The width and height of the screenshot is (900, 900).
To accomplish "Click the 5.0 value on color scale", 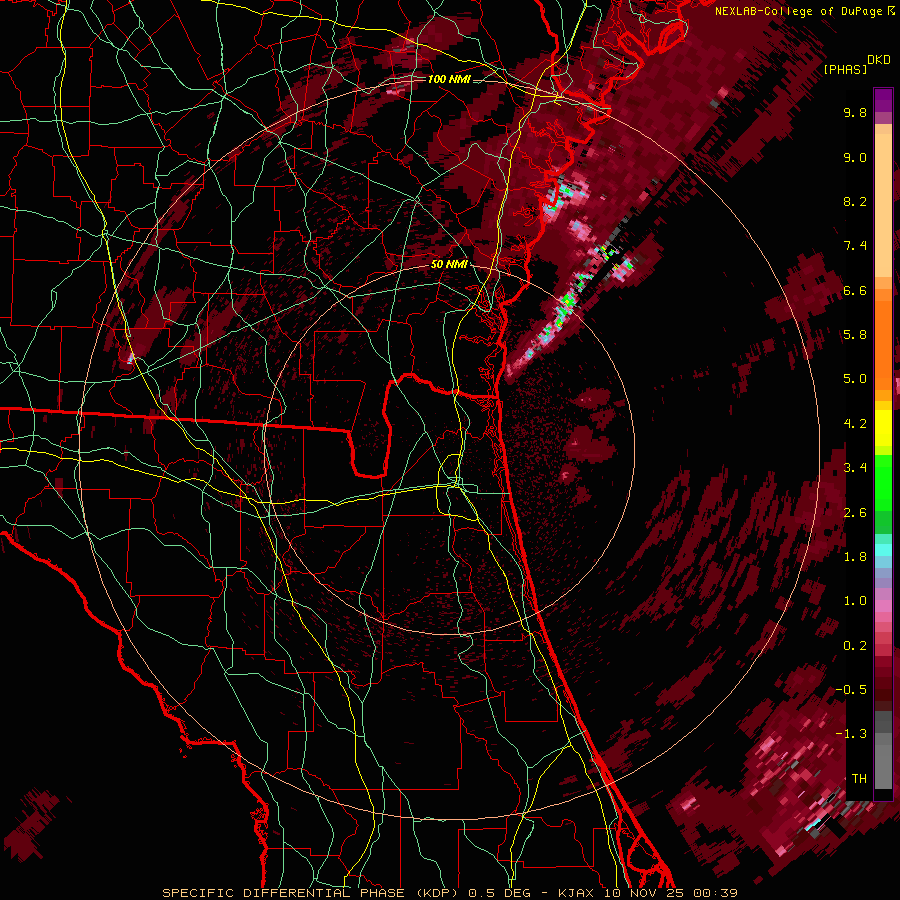I will [x=855, y=379].
